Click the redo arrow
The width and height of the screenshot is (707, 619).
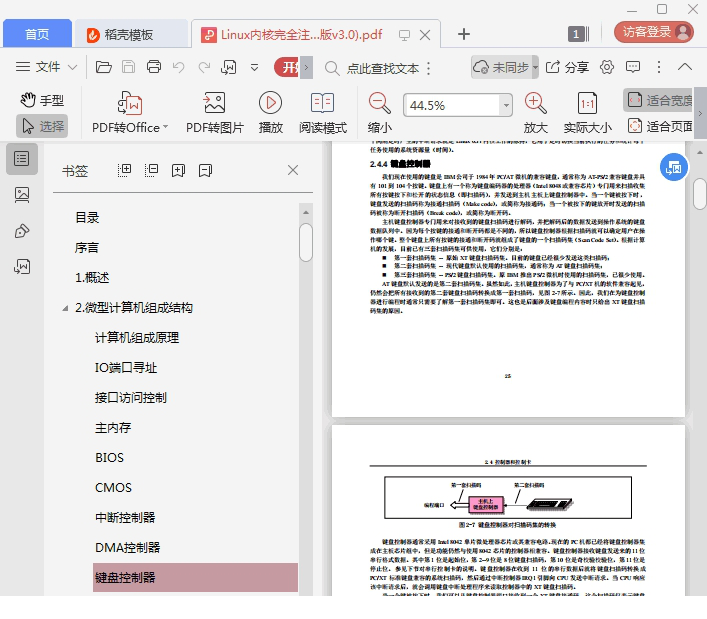tap(204, 67)
